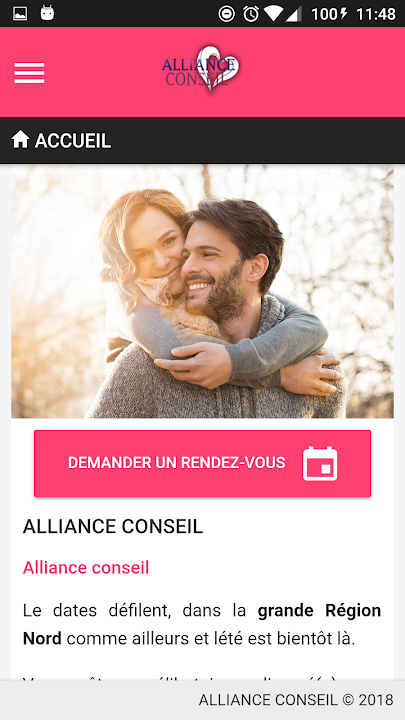The height and width of the screenshot is (720, 405).
Task: Tap the picture icon in status bar
Action: (x=20, y=14)
